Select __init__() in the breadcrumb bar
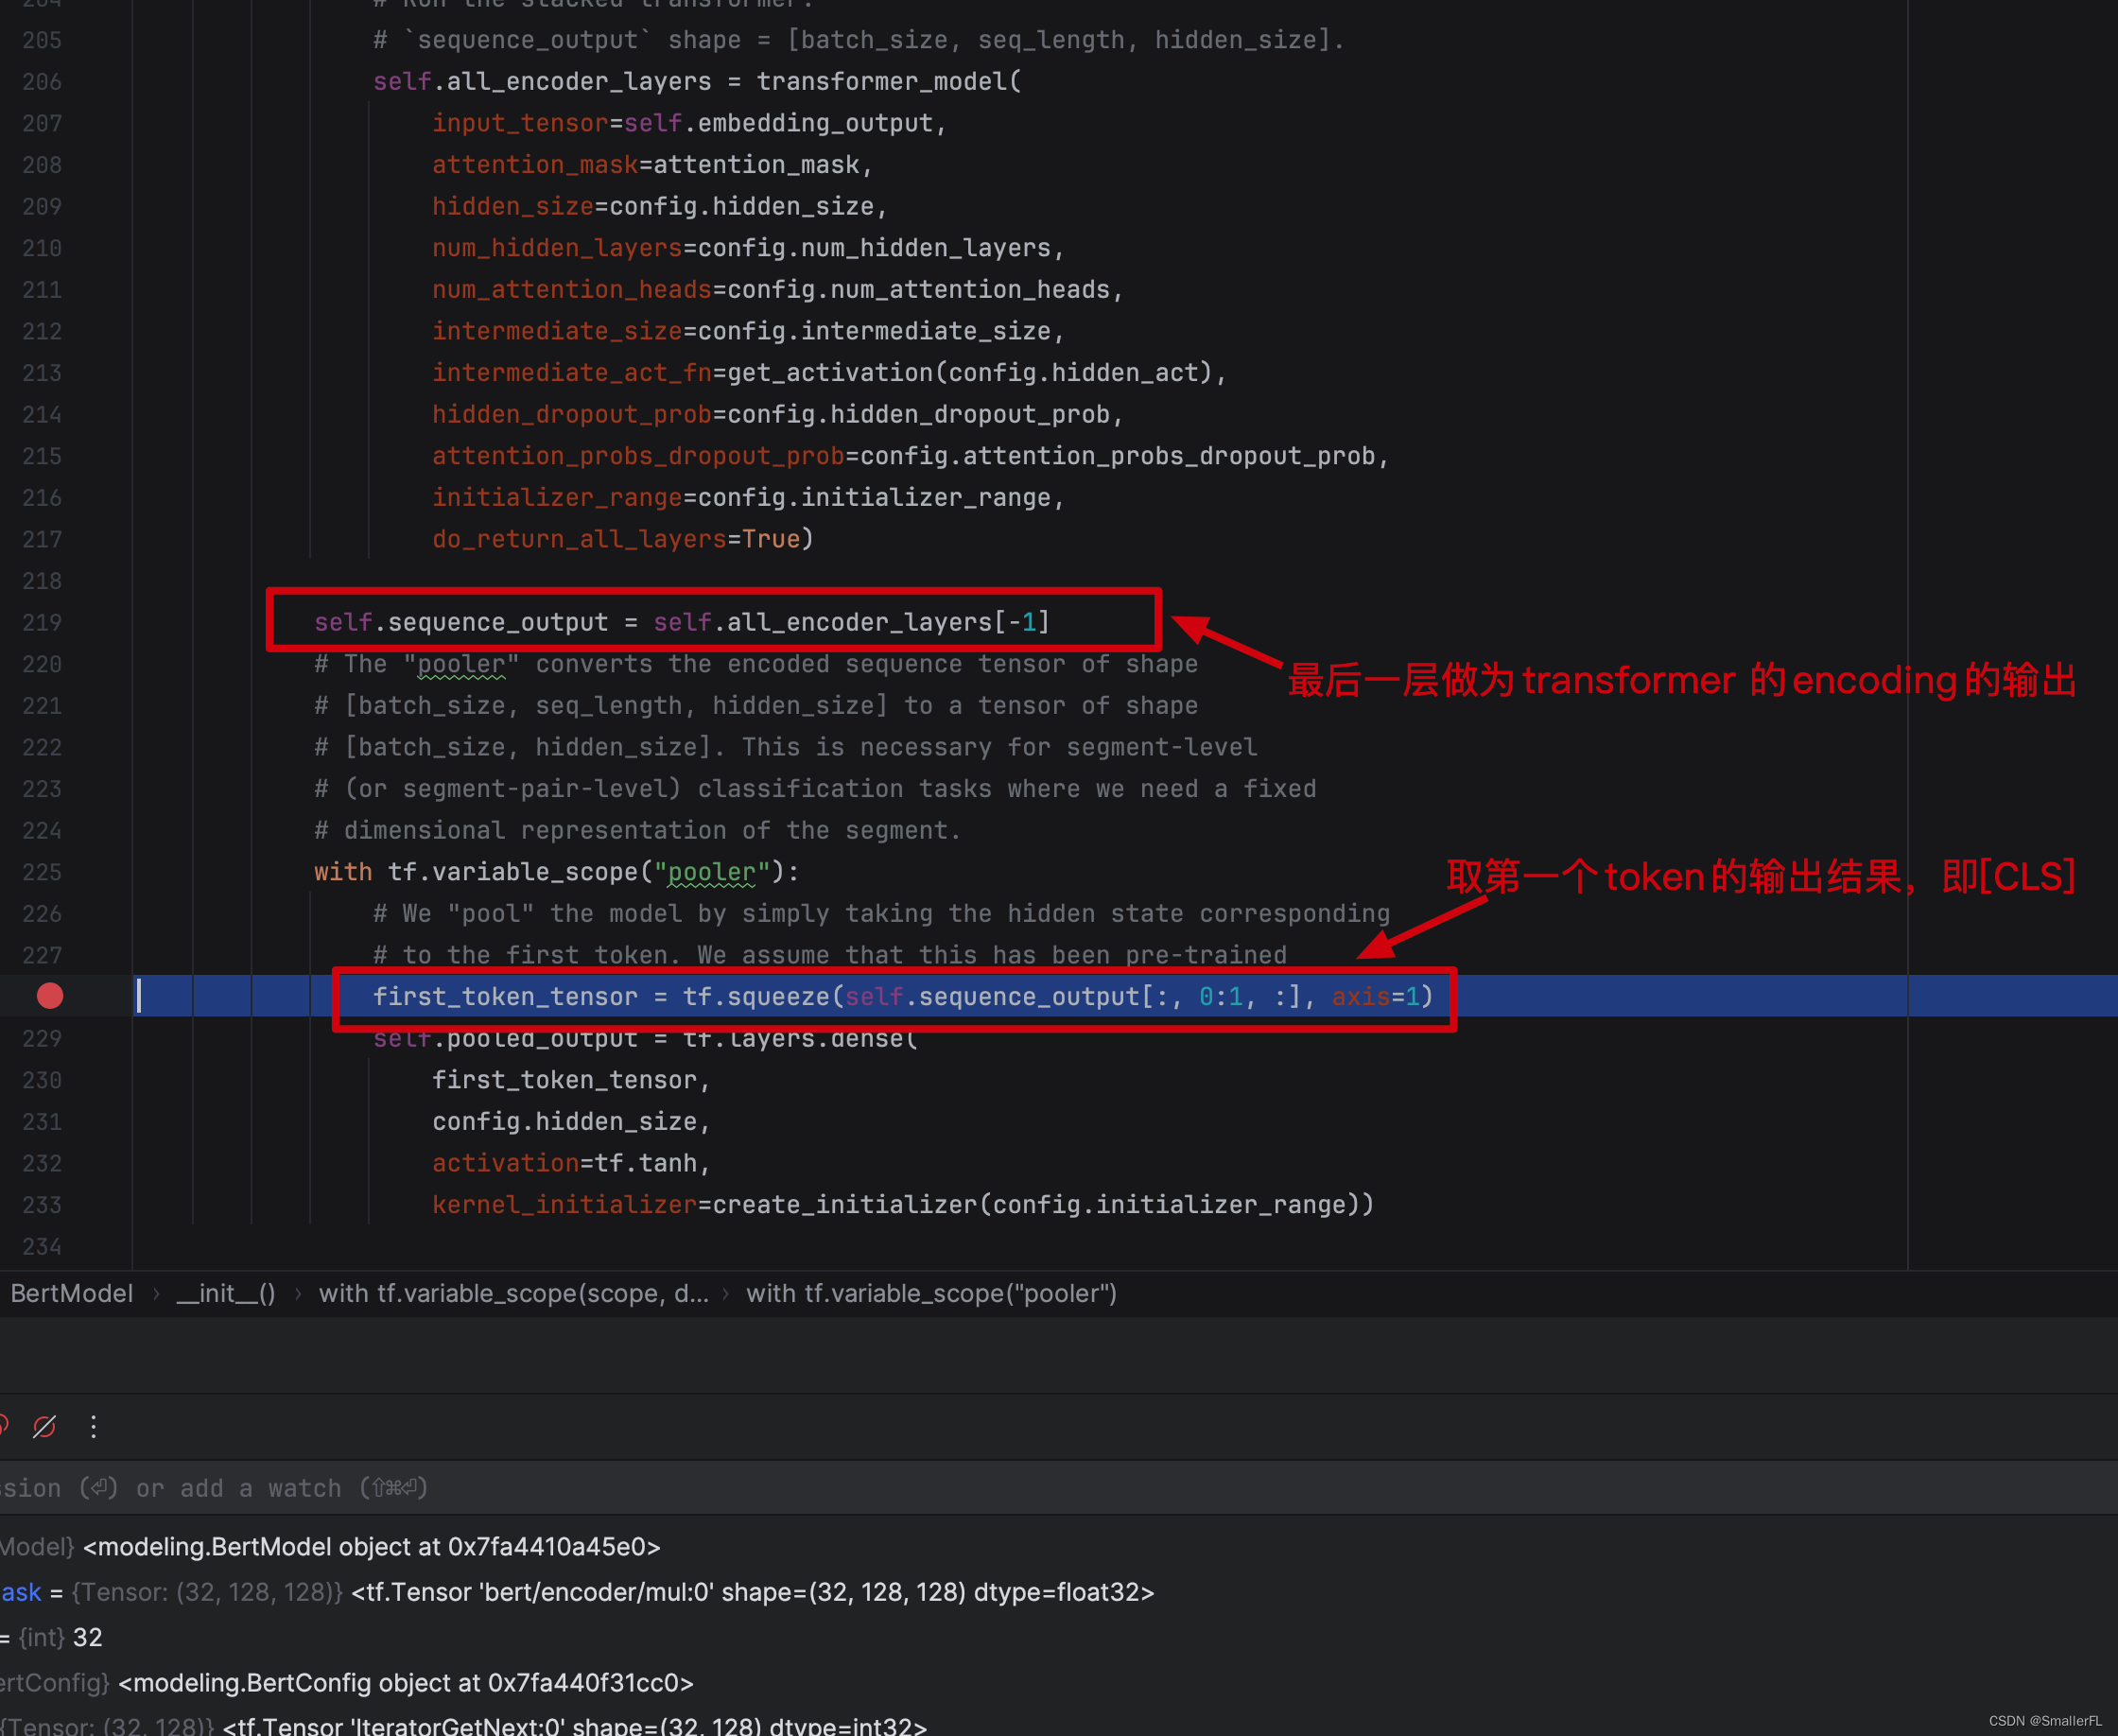The height and width of the screenshot is (1736, 2118). (226, 1294)
